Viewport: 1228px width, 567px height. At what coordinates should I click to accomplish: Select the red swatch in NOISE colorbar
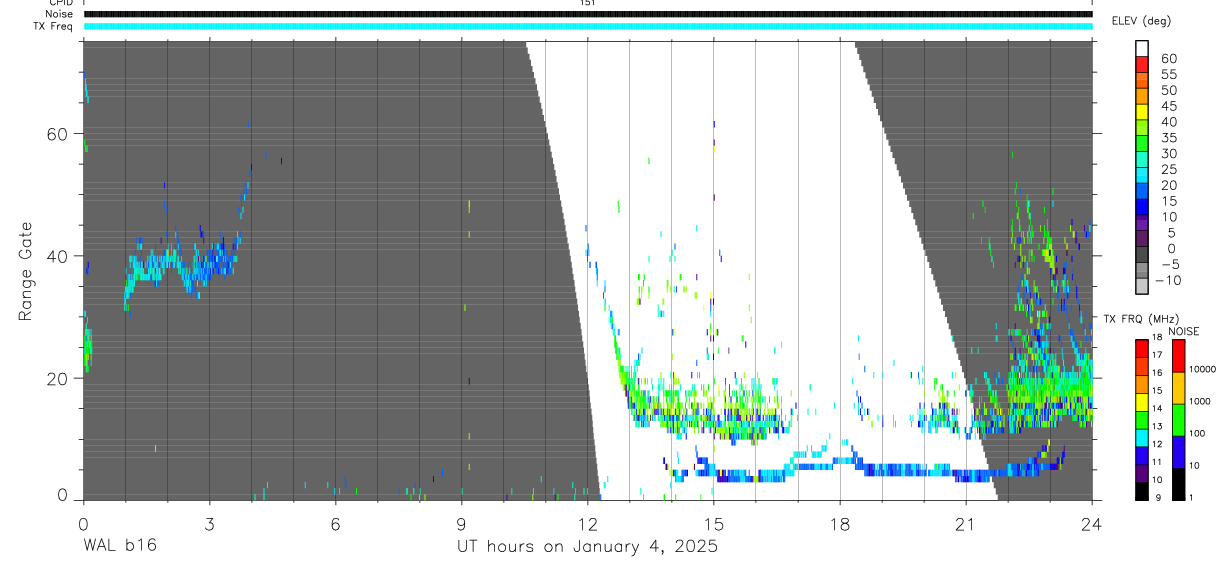click(1178, 356)
